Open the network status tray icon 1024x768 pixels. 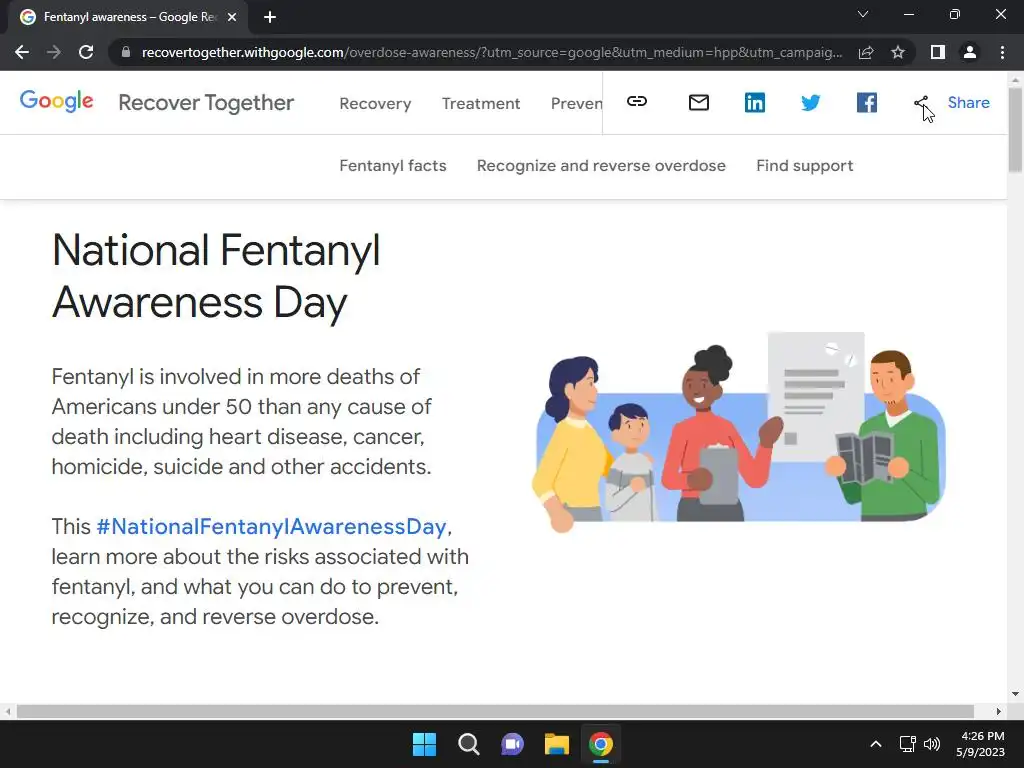[907, 744]
